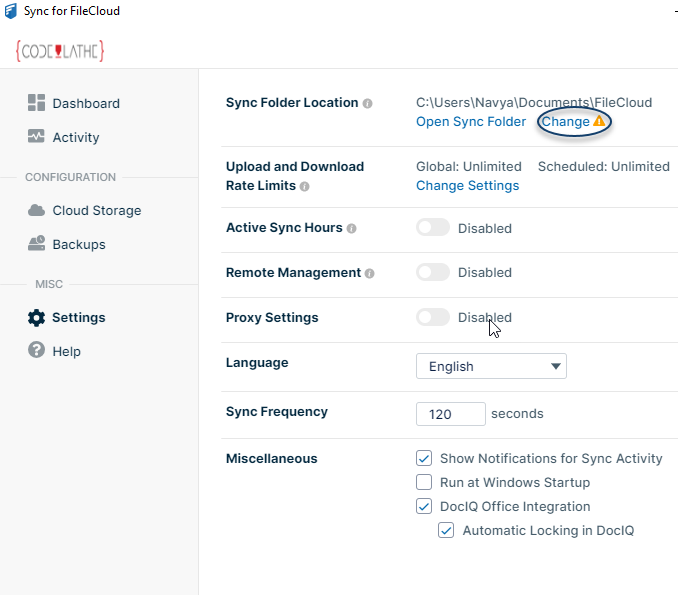The image size is (678, 595).
Task: Click the FileCloud app icon in title bar
Action: 11,11
